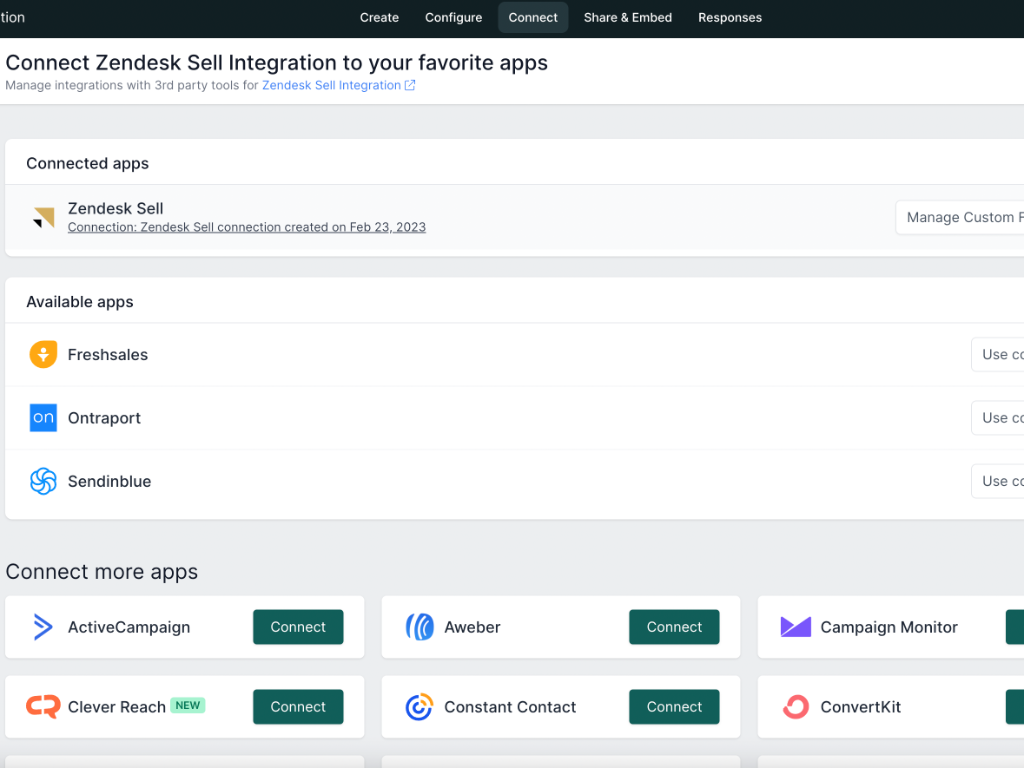The image size is (1024, 768).
Task: Switch to the Configure tab
Action: pyautogui.click(x=453, y=18)
